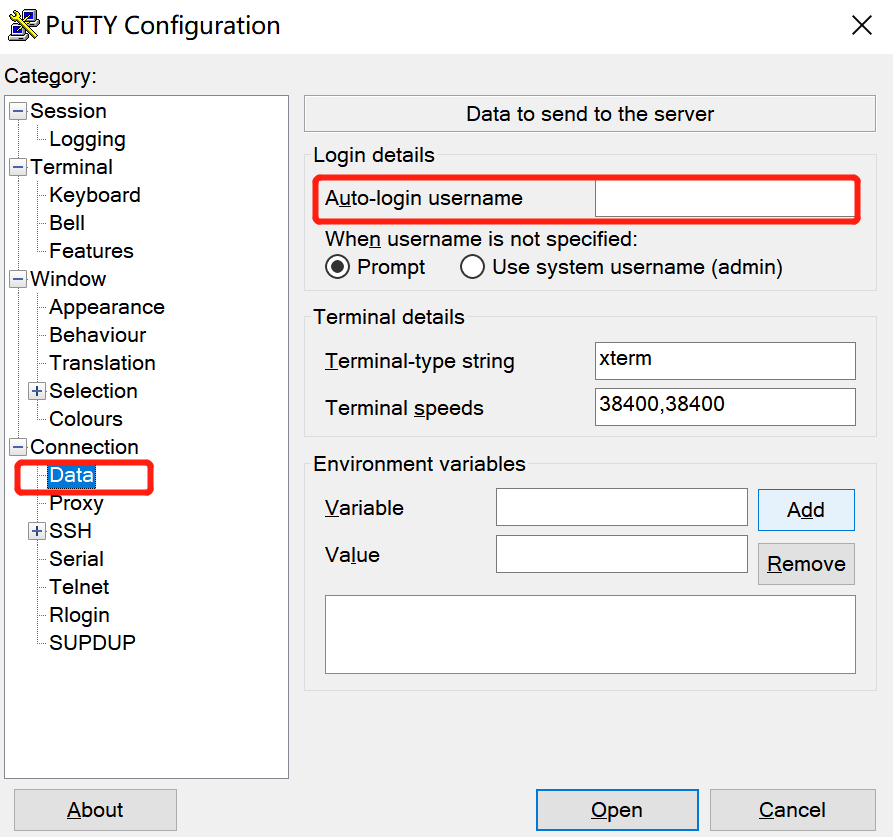Focus the Terminal-type string field
The height and width of the screenshot is (837, 893).
click(724, 361)
